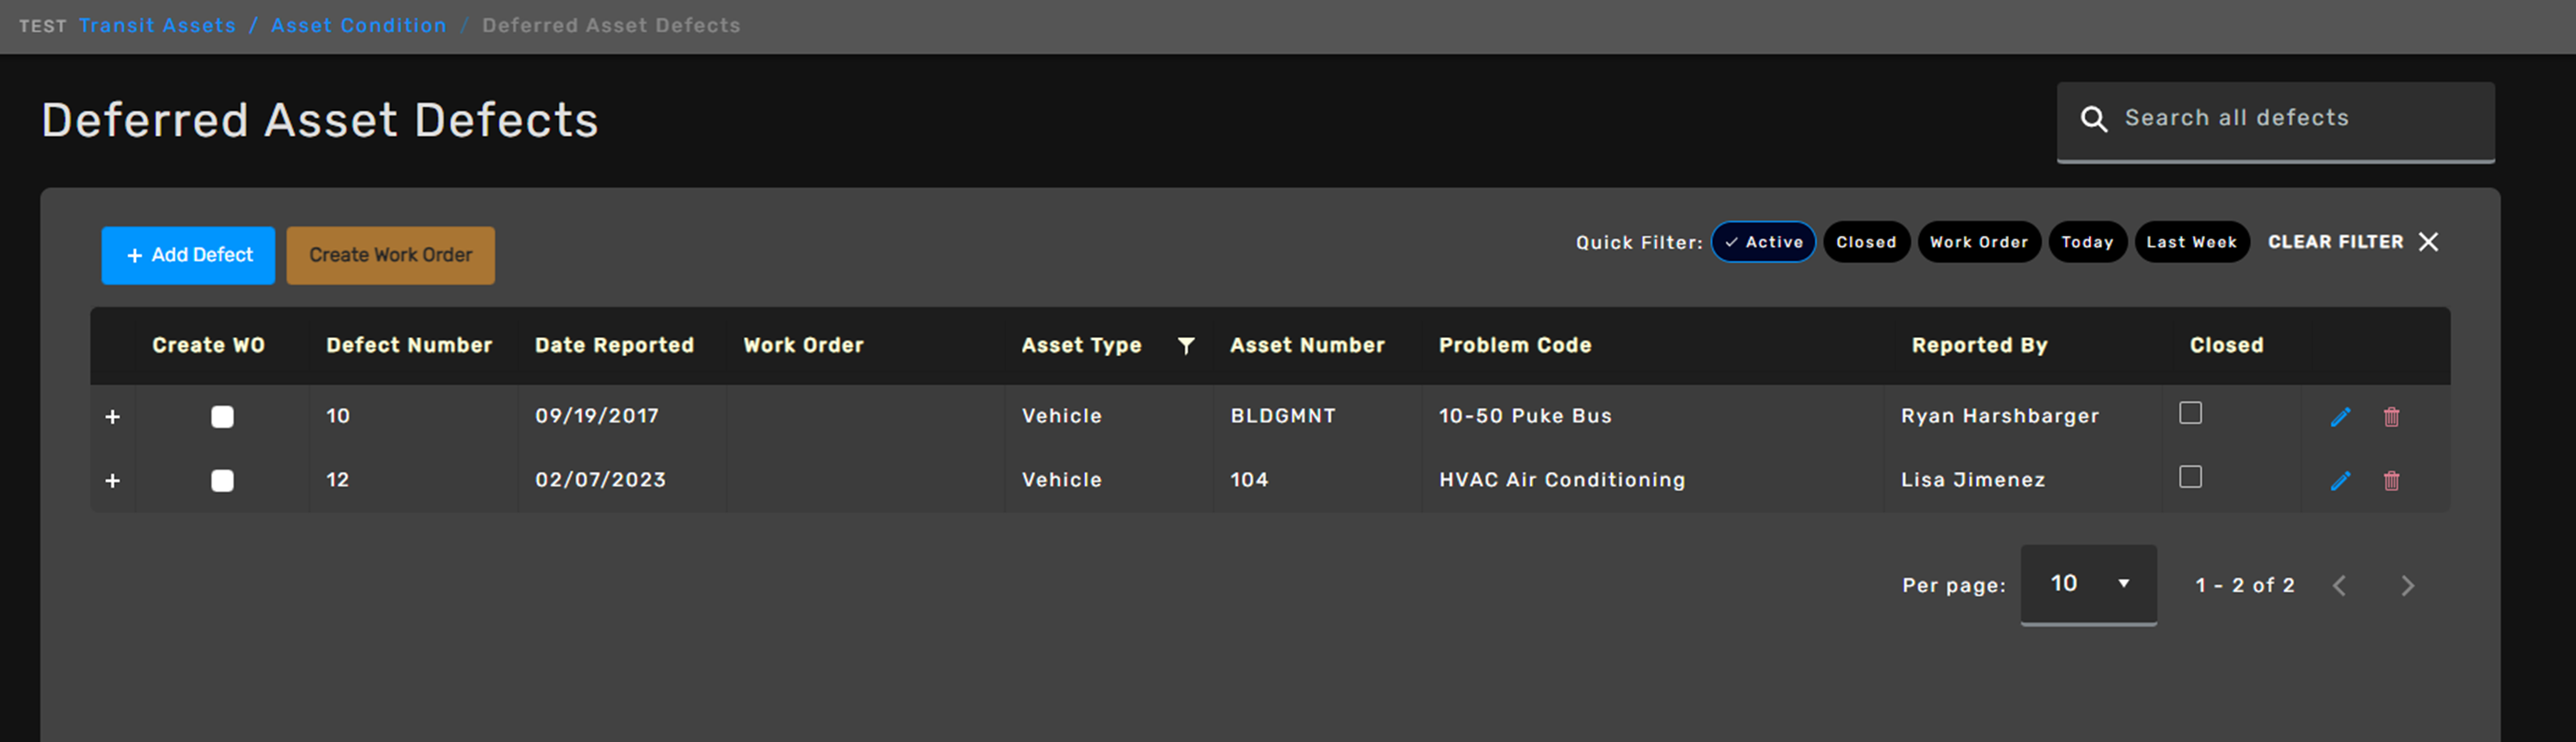The height and width of the screenshot is (742, 2576).
Task: Tick the Closed checkbox for Ryan Harshbarger row
Action: point(2190,413)
